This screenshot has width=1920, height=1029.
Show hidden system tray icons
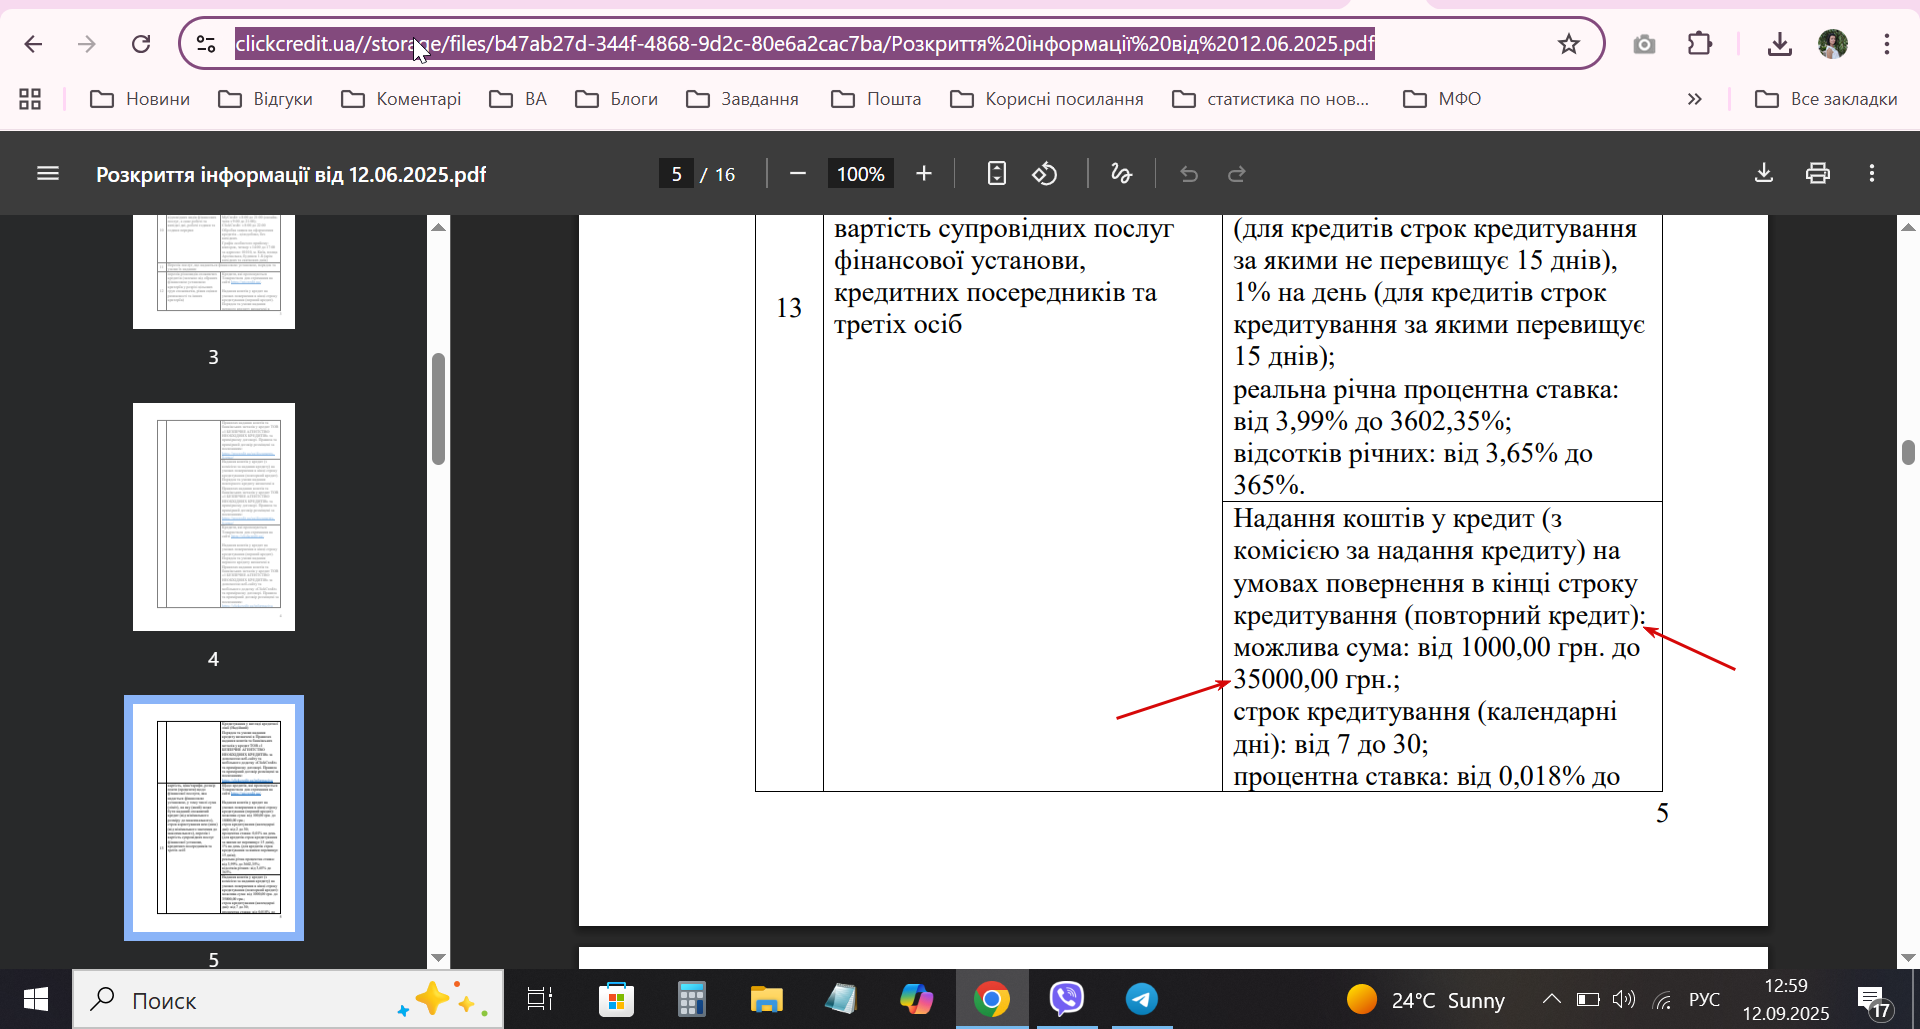pyautogui.click(x=1551, y=999)
